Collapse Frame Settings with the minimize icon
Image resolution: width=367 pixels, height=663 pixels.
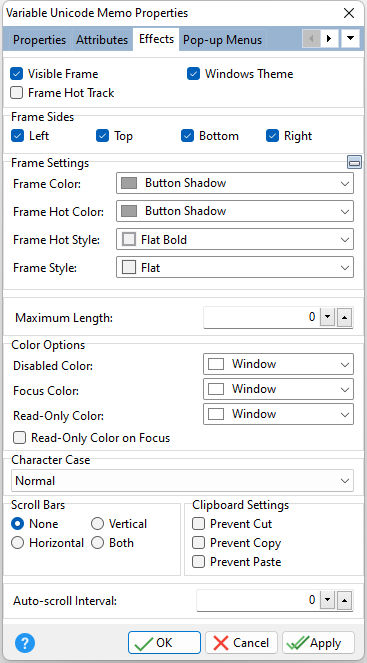click(354, 162)
